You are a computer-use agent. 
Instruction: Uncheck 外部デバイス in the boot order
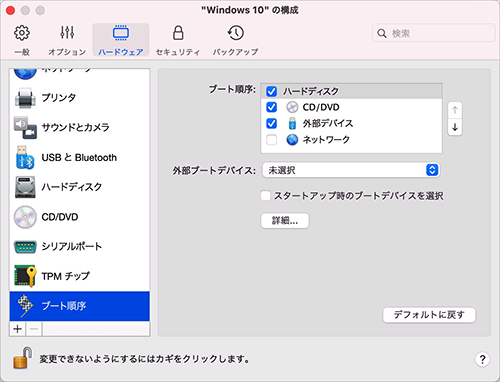271,123
